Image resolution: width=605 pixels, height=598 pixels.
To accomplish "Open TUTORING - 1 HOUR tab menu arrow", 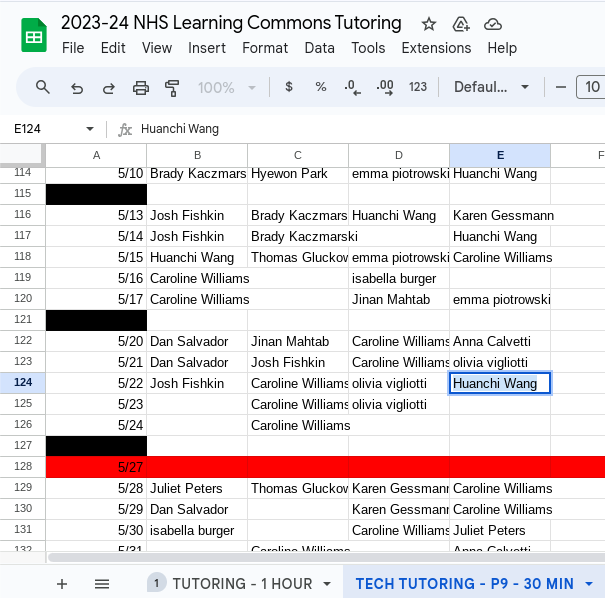I will tap(327, 584).
